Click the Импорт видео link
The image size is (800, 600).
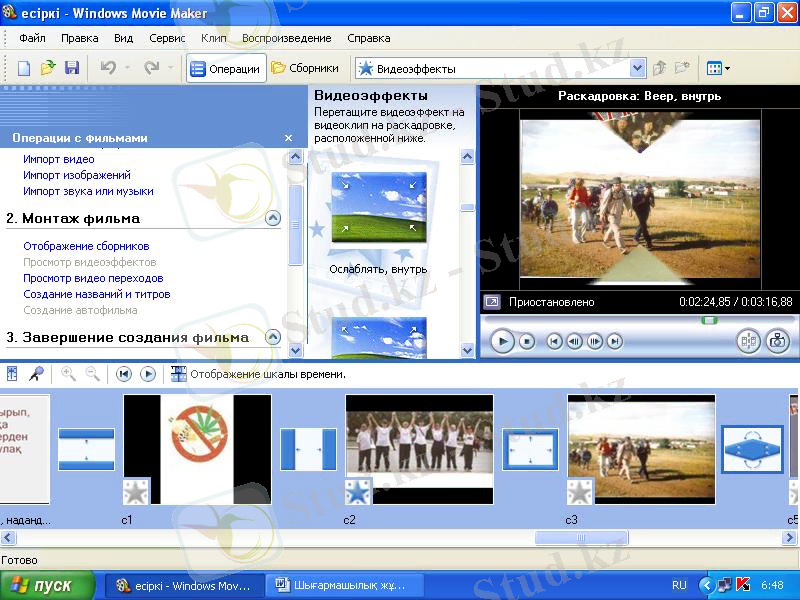coord(59,159)
